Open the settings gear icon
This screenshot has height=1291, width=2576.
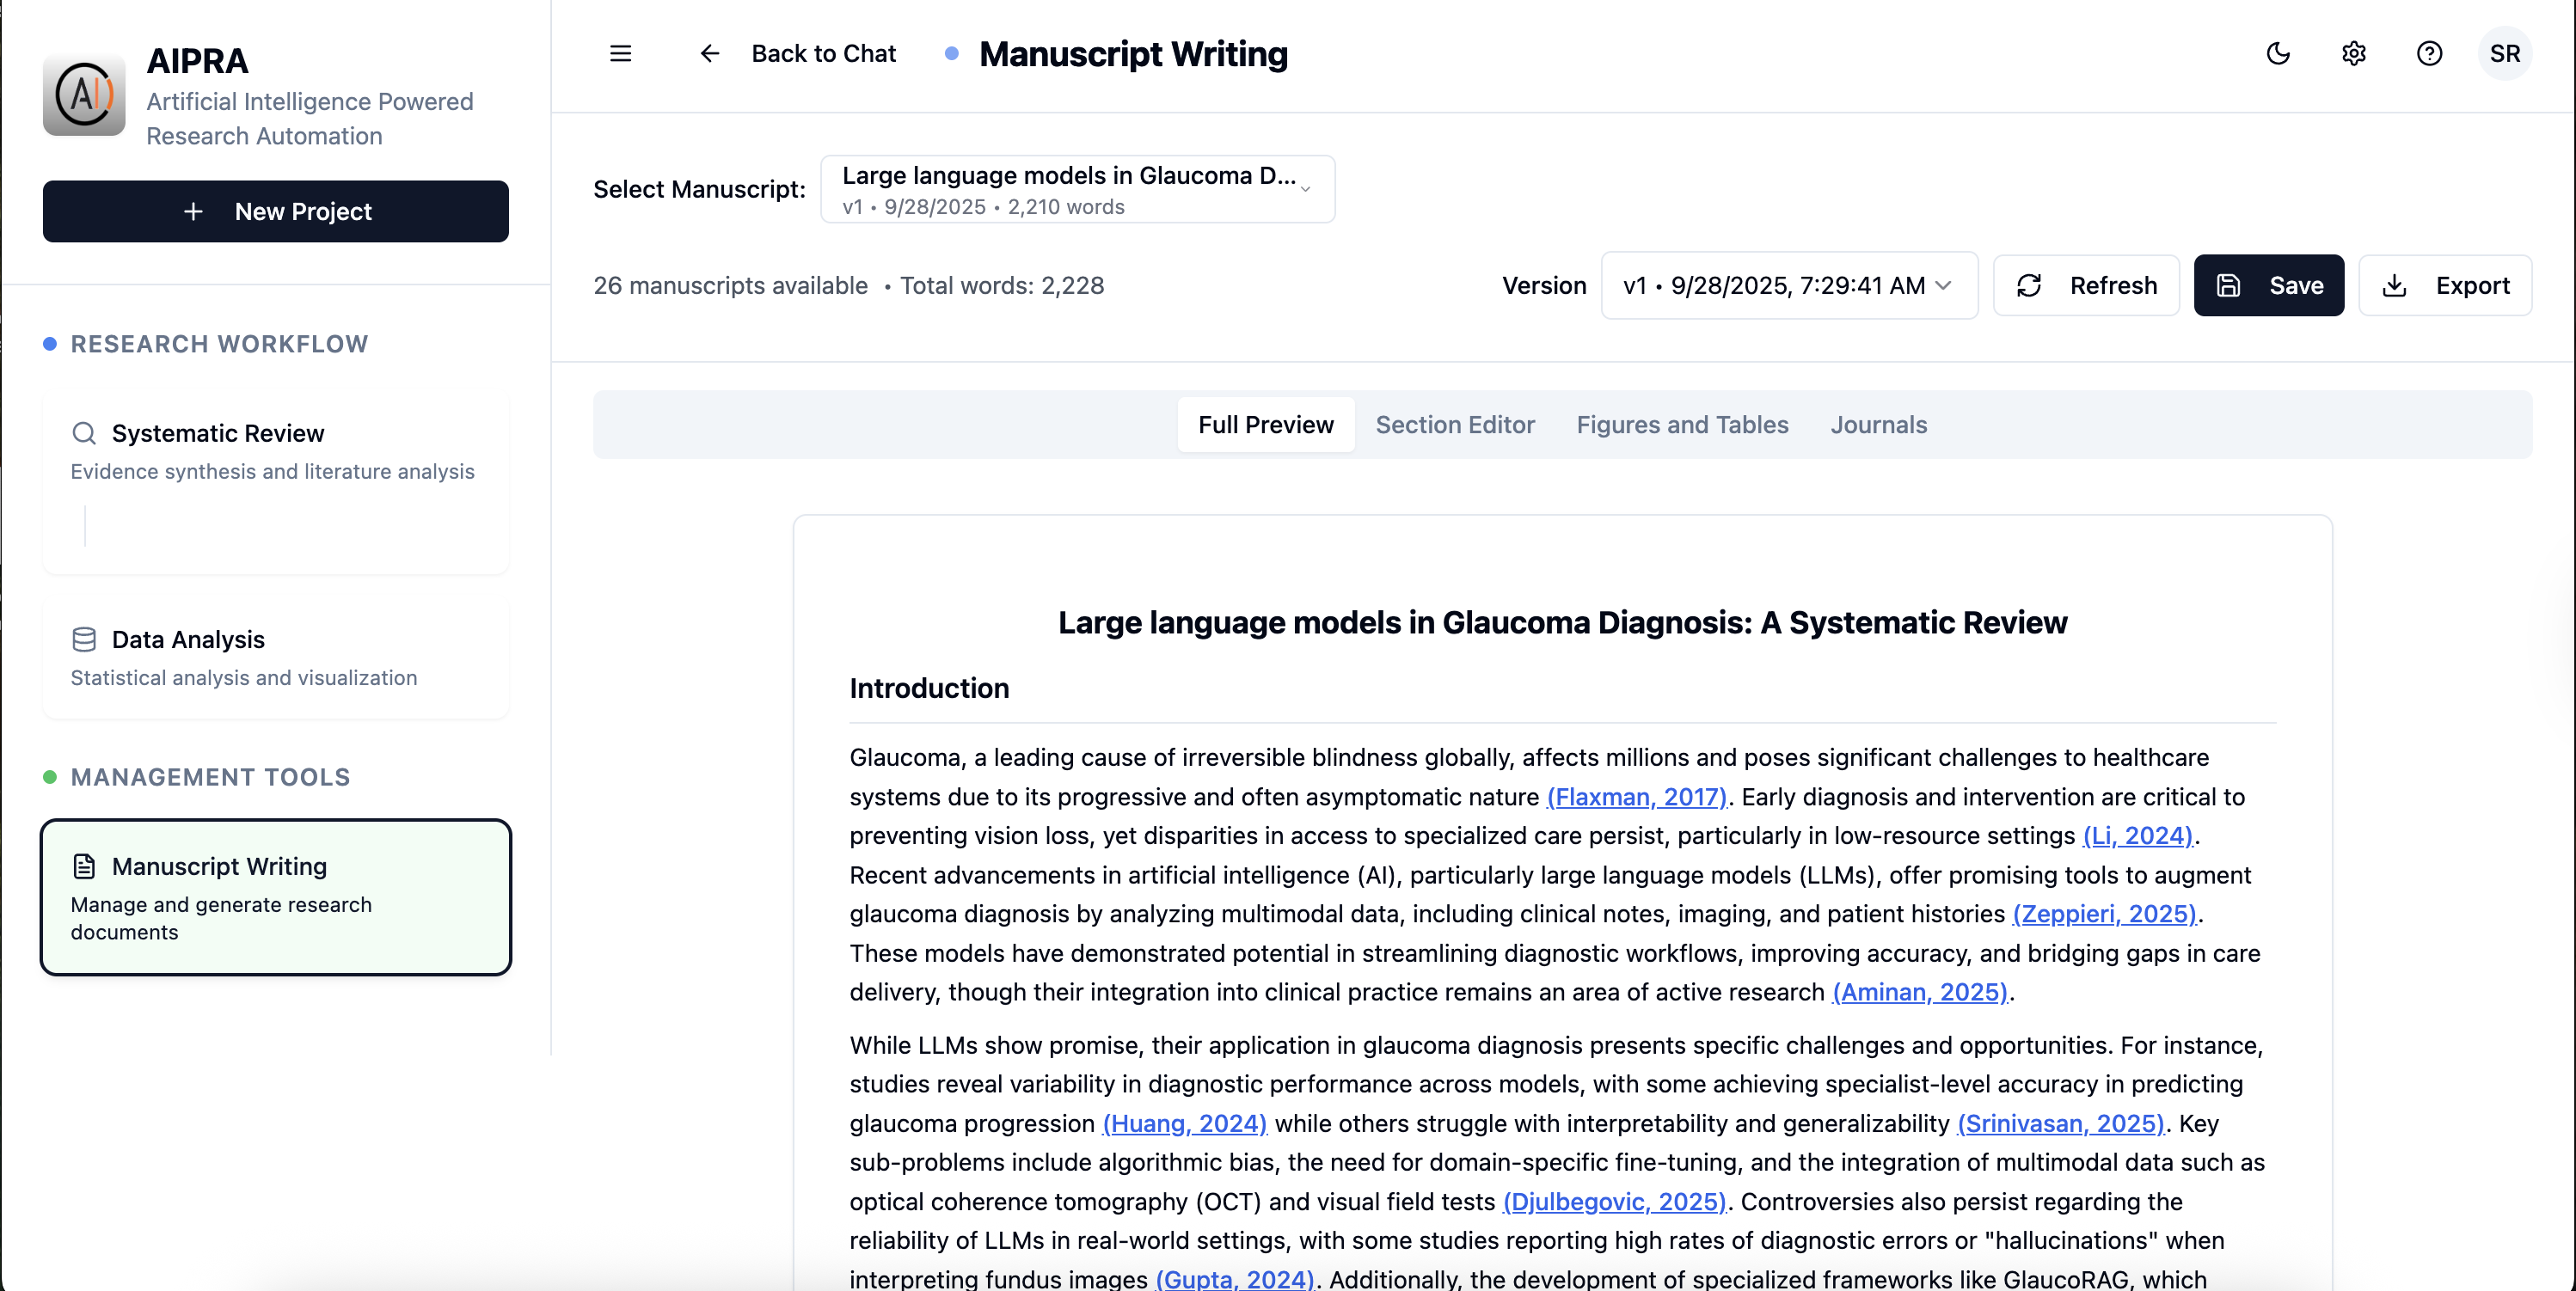[2354, 53]
